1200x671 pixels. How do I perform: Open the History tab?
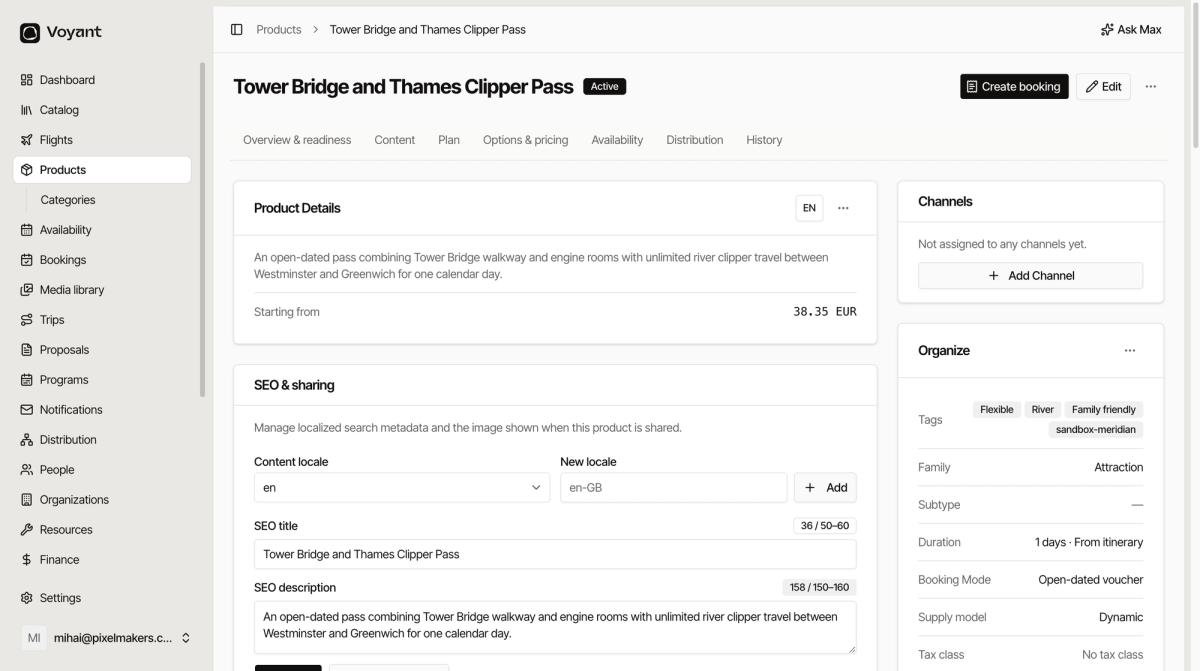click(x=764, y=140)
